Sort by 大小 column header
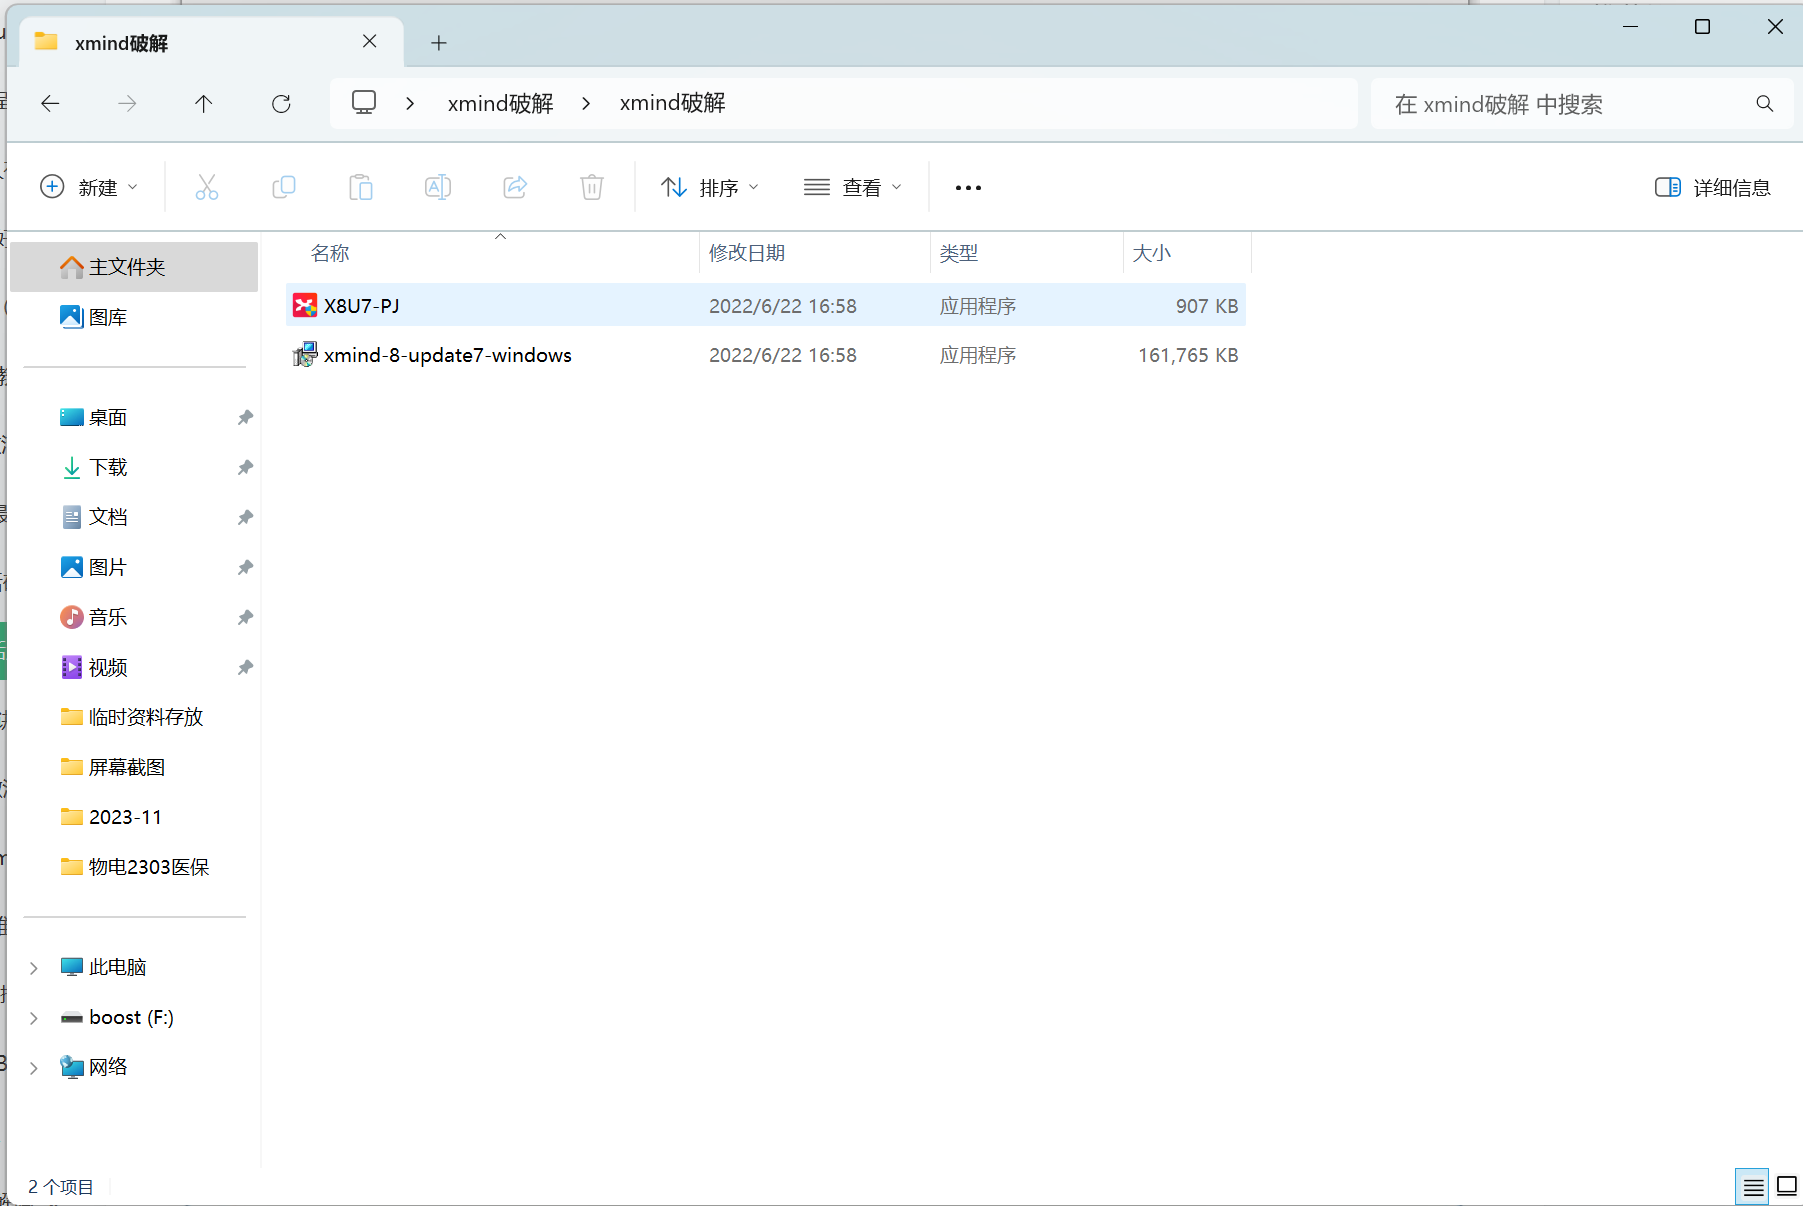Screen dimensions: 1803x1206 [x=1151, y=253]
